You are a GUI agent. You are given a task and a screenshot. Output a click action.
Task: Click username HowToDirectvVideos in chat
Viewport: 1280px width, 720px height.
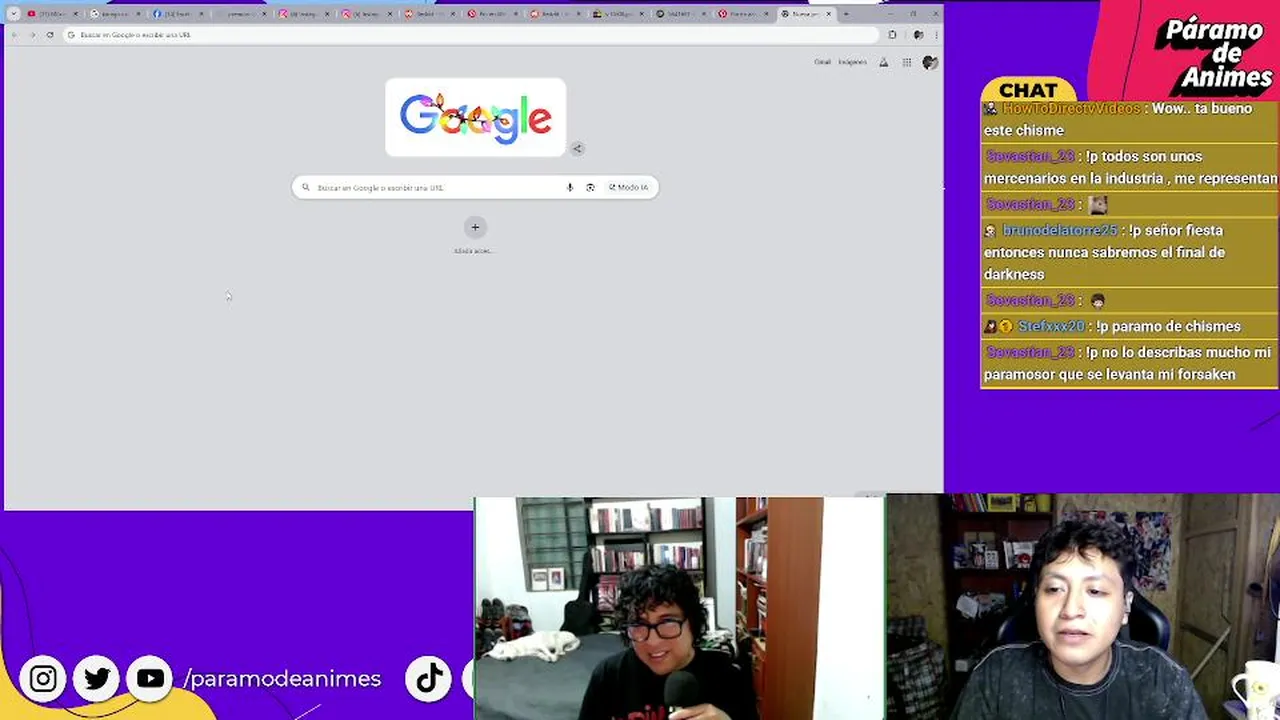pyautogui.click(x=1071, y=108)
